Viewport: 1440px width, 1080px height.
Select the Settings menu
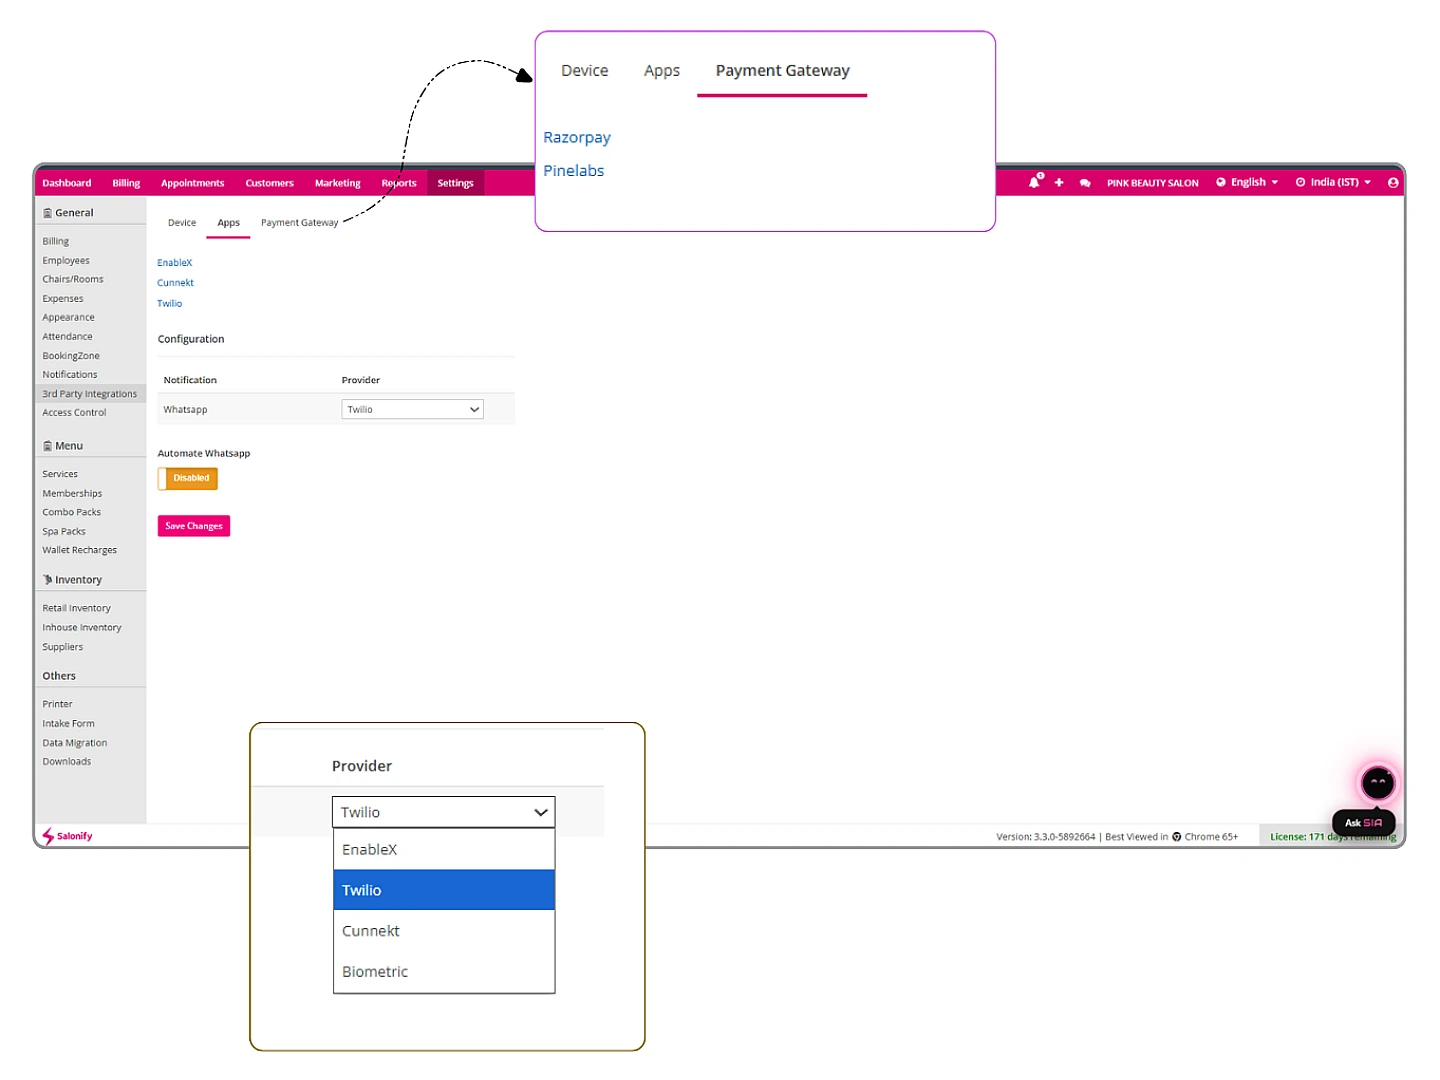(x=455, y=183)
